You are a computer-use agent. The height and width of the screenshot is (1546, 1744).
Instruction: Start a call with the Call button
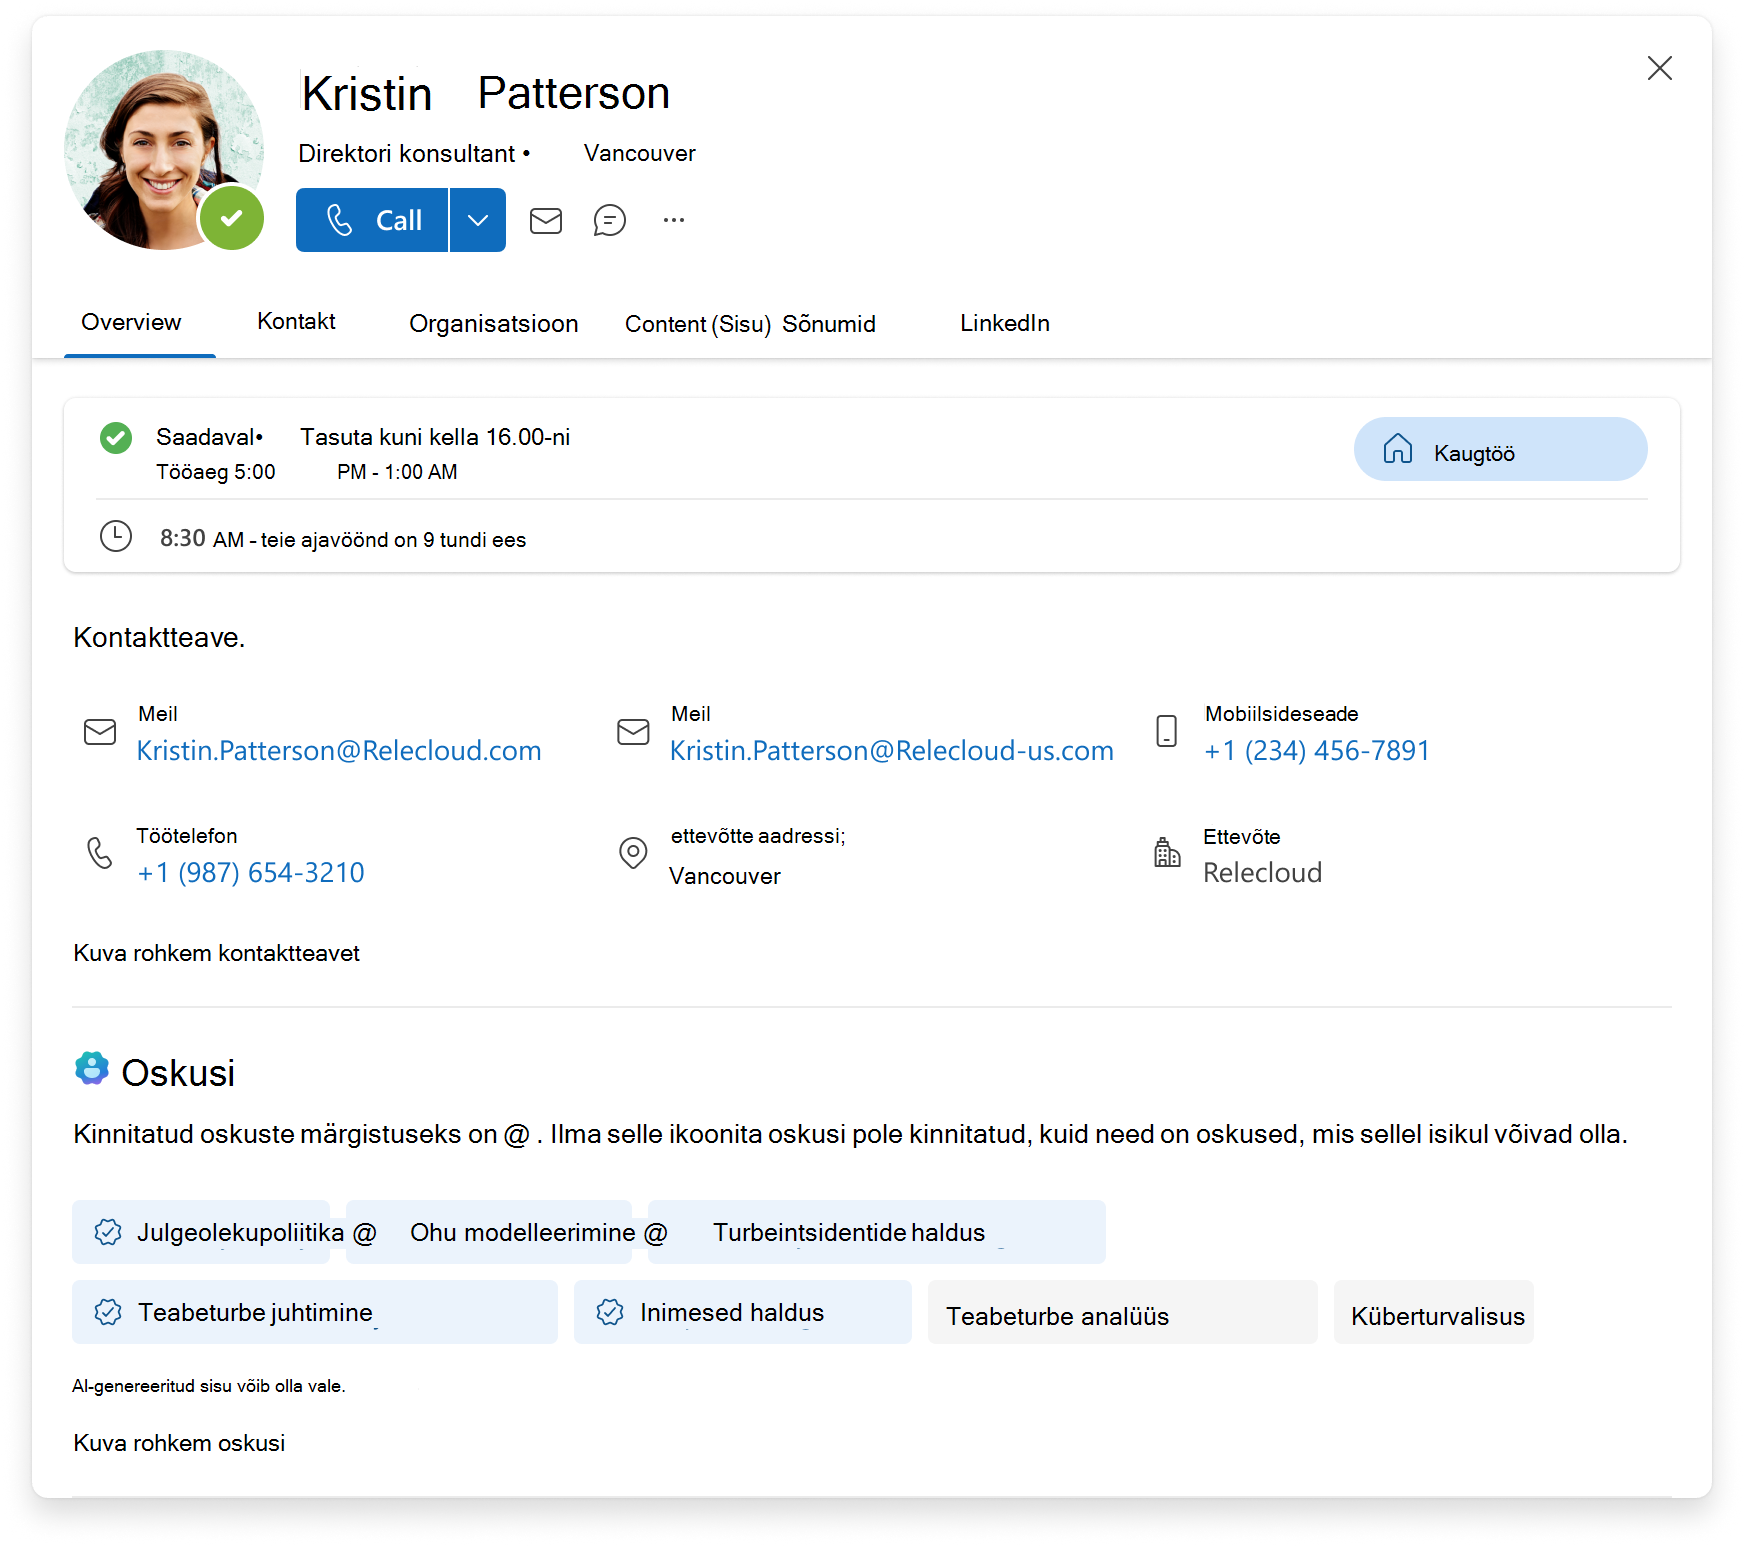(x=372, y=220)
